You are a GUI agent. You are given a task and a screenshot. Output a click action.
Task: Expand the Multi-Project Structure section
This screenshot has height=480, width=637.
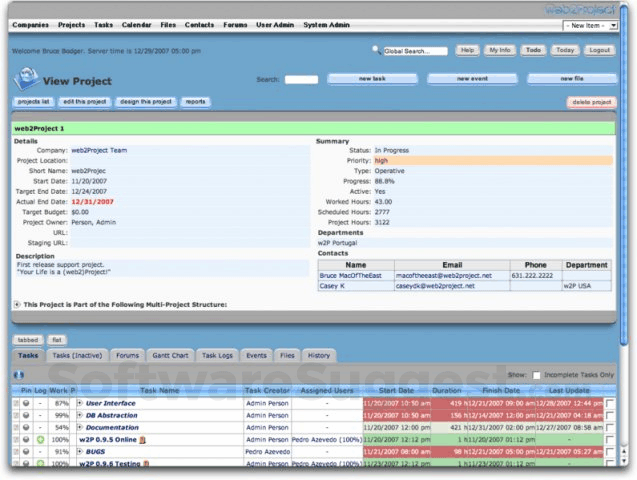coord(17,304)
